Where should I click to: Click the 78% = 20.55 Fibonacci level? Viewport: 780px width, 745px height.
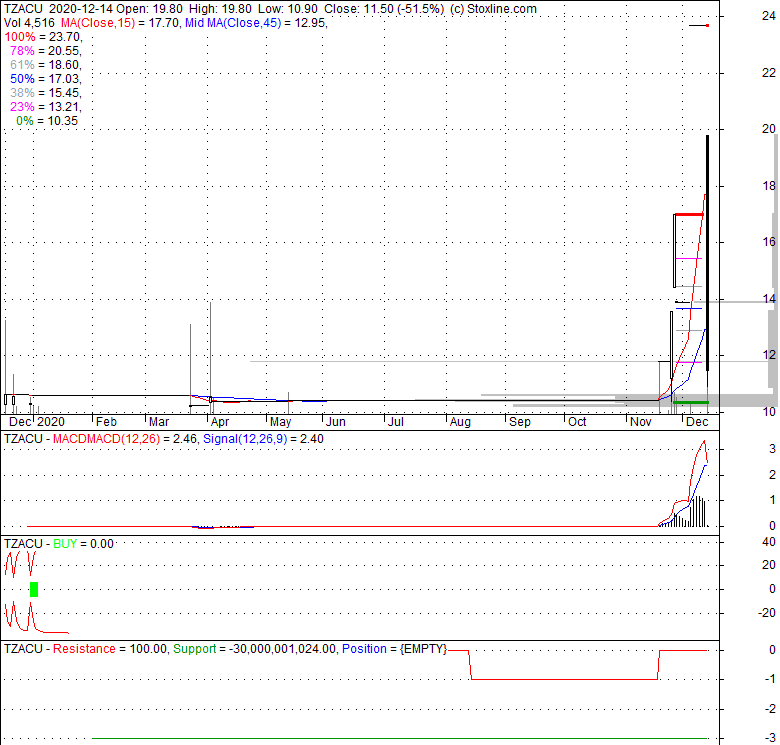coord(46,51)
